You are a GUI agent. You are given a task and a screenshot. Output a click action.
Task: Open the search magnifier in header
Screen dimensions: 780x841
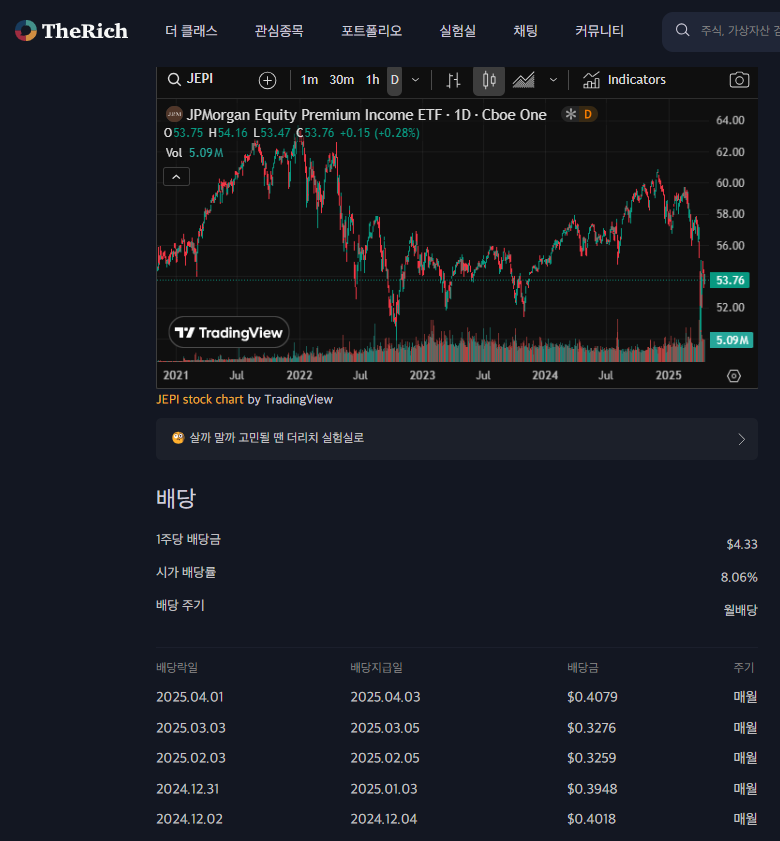pyautogui.click(x=682, y=30)
